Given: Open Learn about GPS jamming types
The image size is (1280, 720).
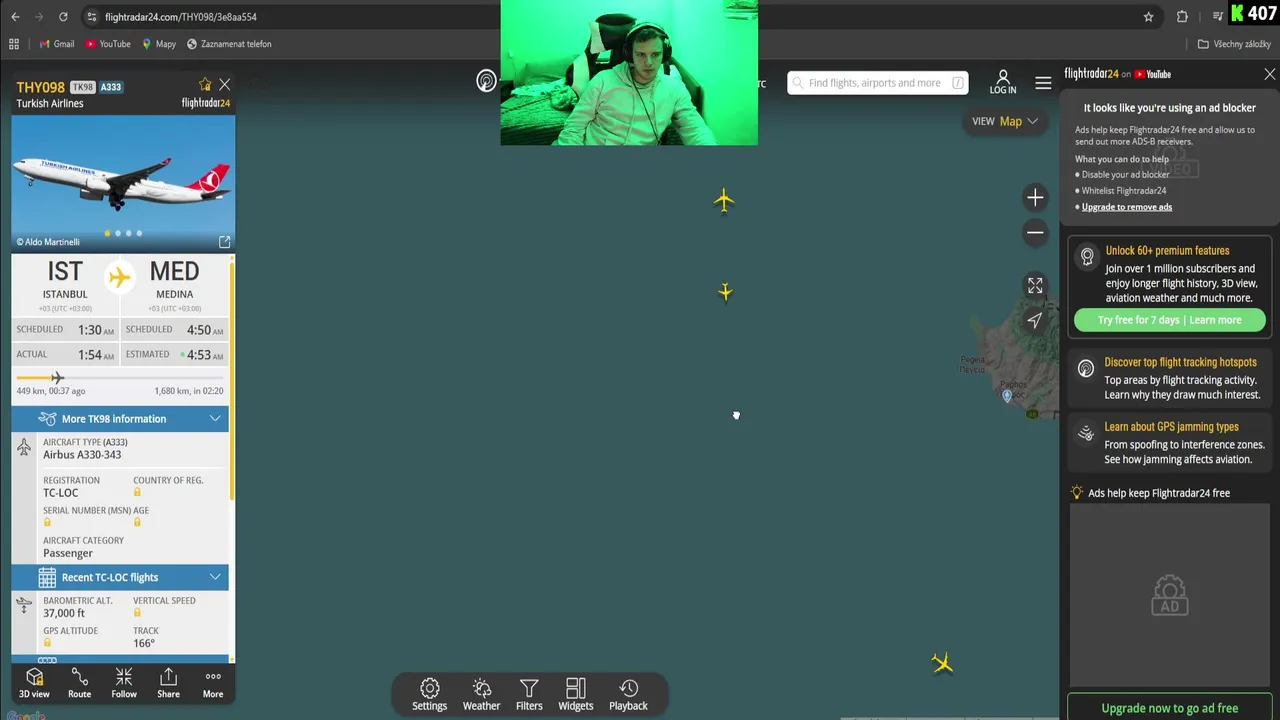Looking at the screenshot, I should [x=1169, y=443].
